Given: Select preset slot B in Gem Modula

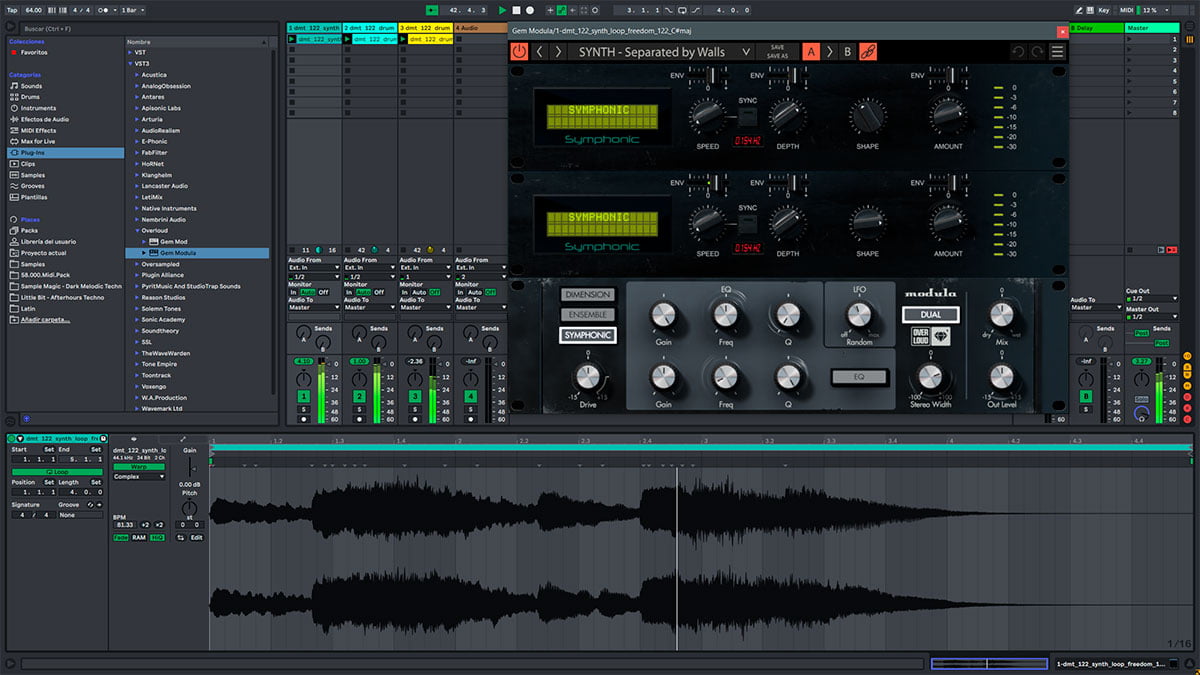Looking at the screenshot, I should point(848,51).
